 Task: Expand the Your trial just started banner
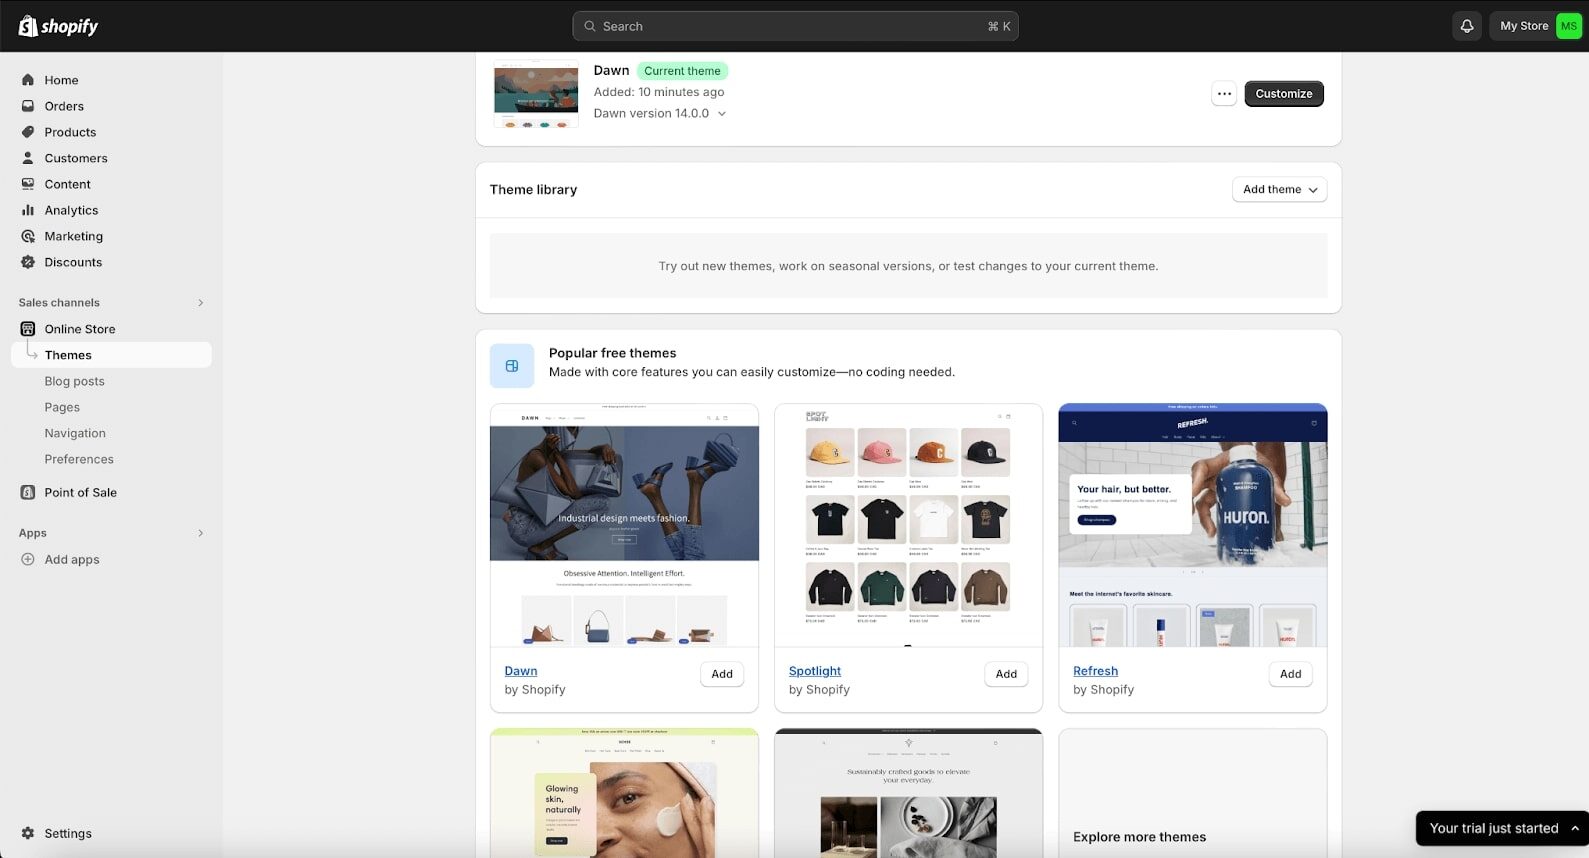tap(1502, 828)
